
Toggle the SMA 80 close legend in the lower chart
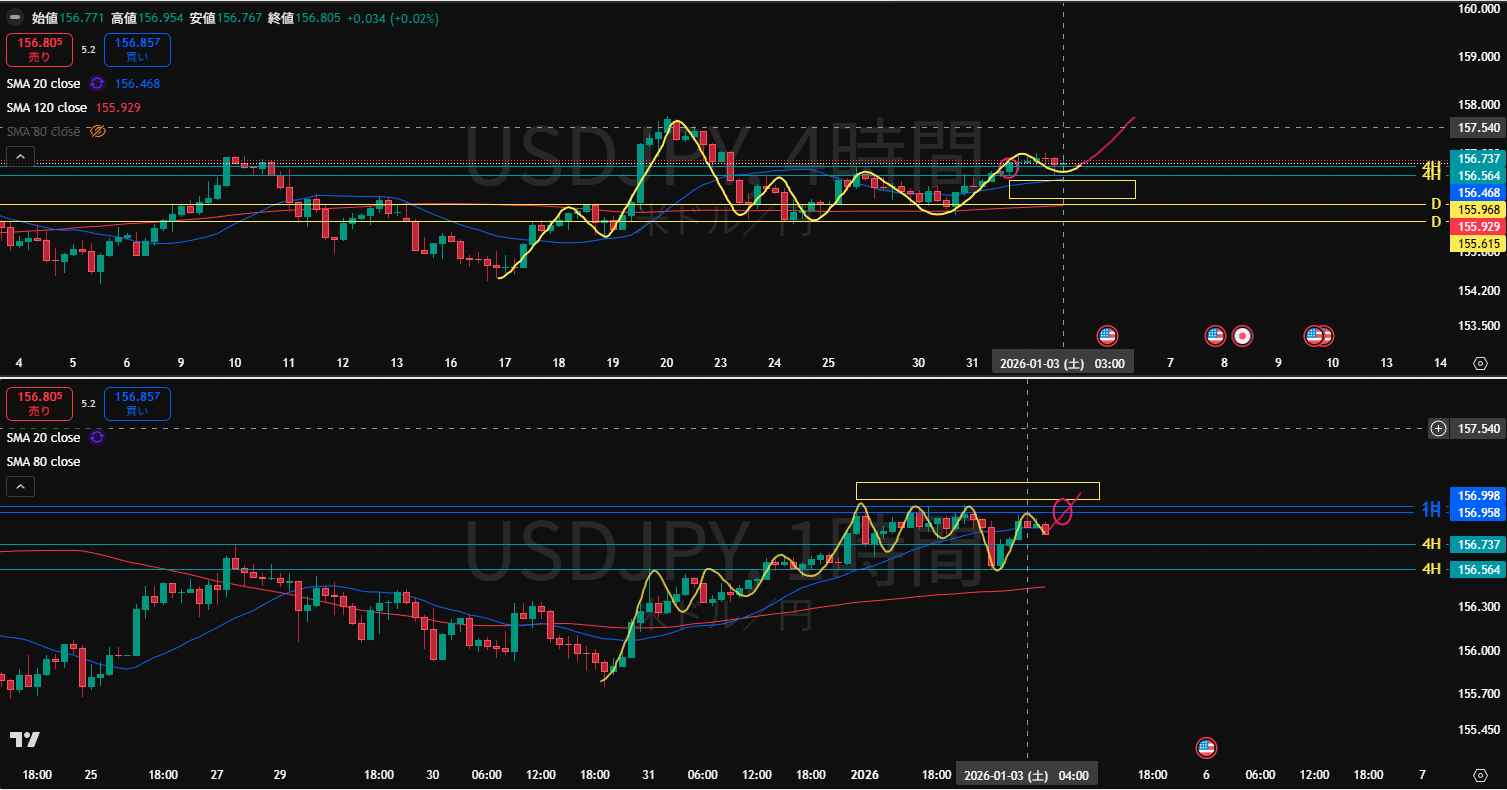[x=44, y=462]
